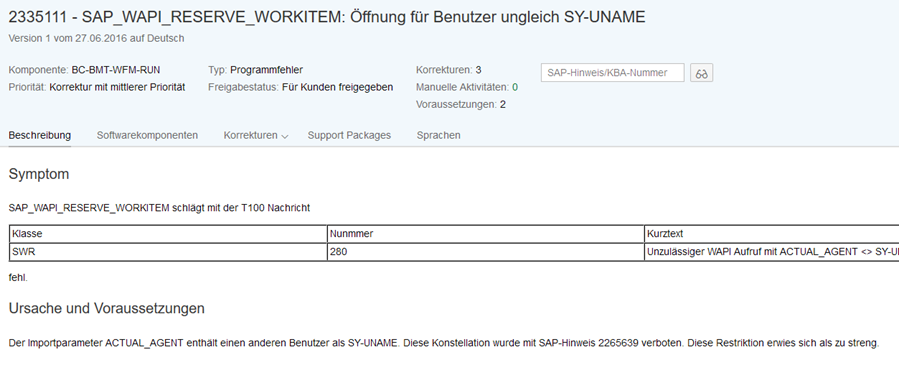Click the Klasse column header
Screen dimensions: 899x365
click(168, 234)
